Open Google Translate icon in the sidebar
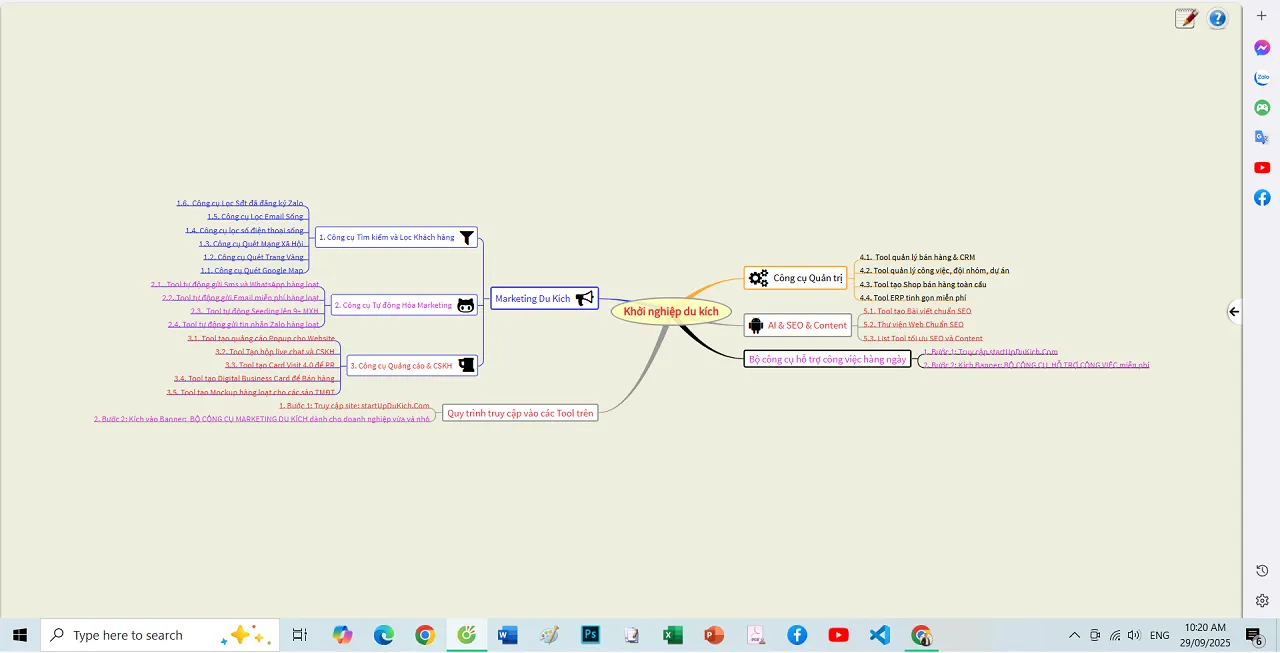The image size is (1280, 653). tap(1262, 137)
